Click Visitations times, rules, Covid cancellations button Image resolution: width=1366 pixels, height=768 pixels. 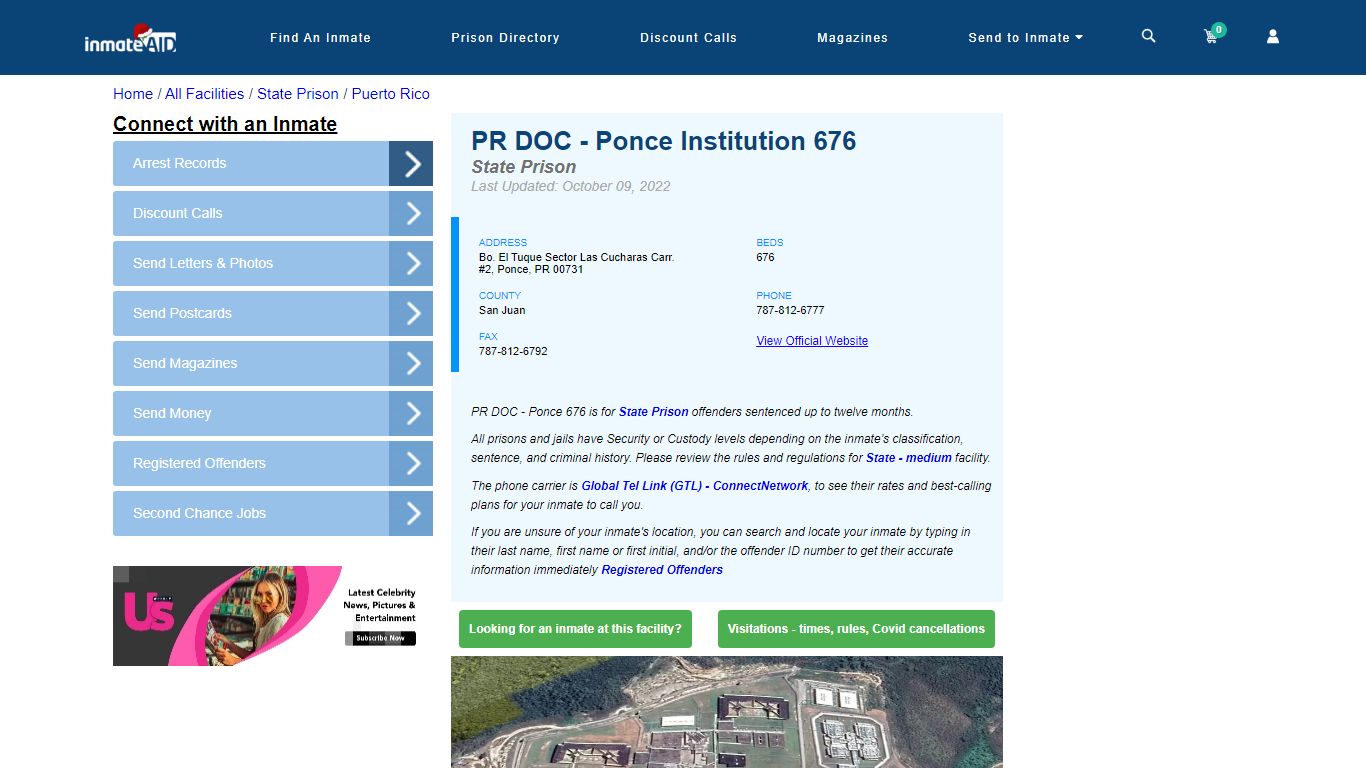[x=856, y=629]
